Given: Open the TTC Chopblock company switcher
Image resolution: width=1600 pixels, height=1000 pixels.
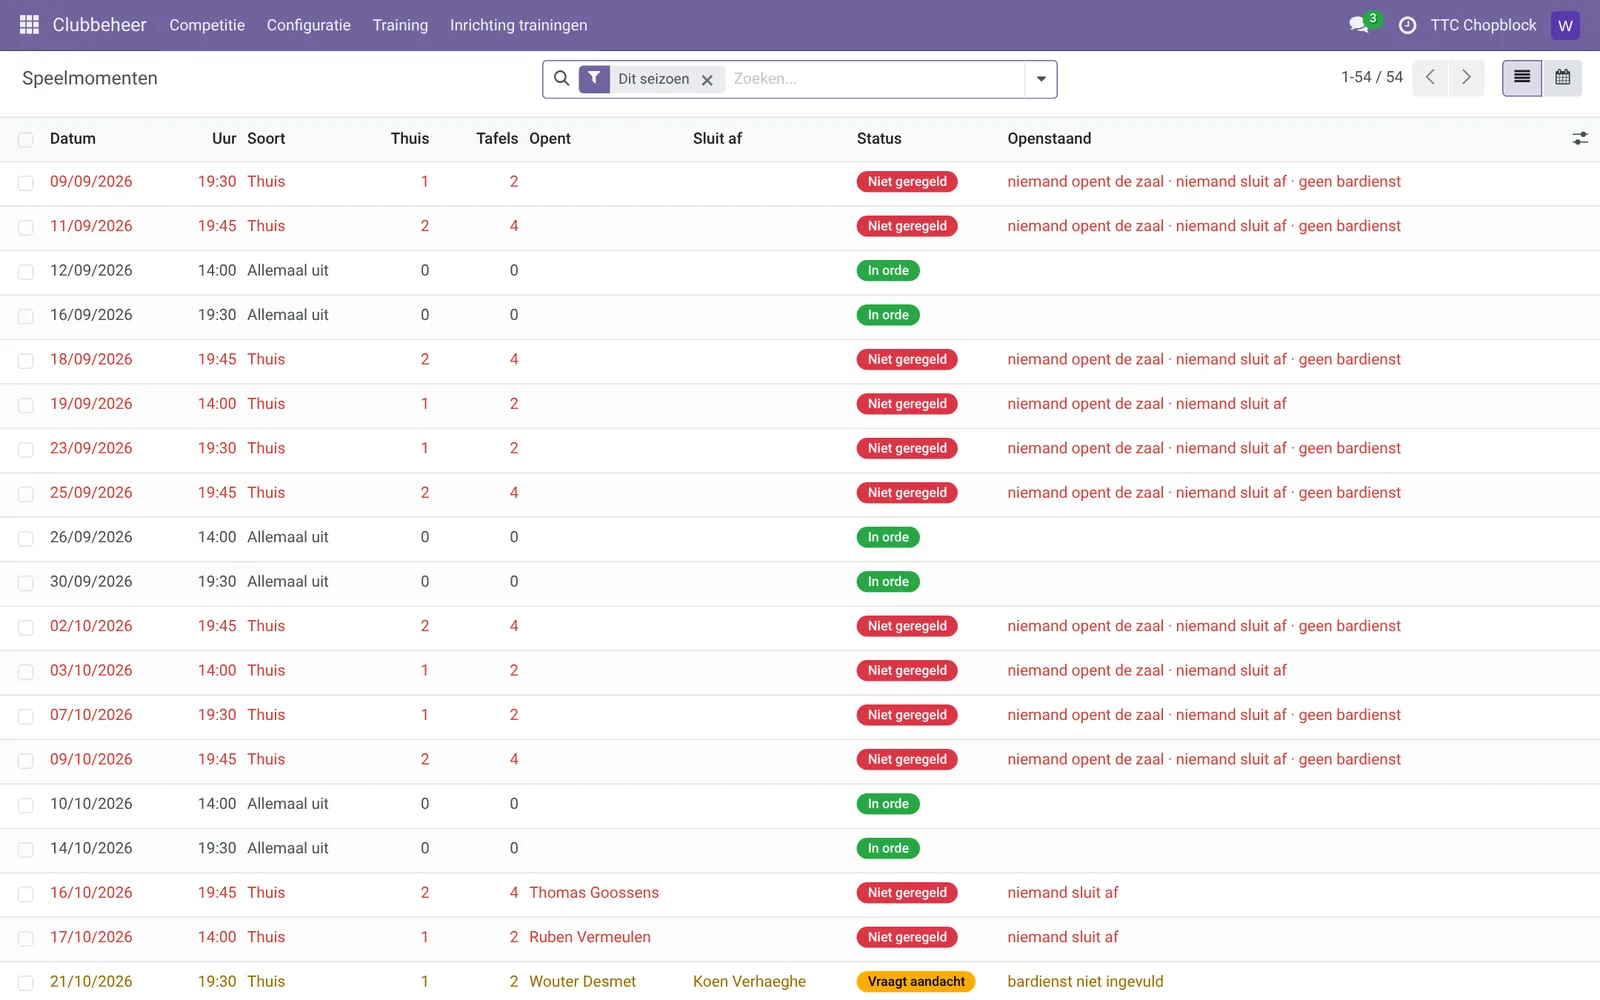Looking at the screenshot, I should [x=1483, y=25].
